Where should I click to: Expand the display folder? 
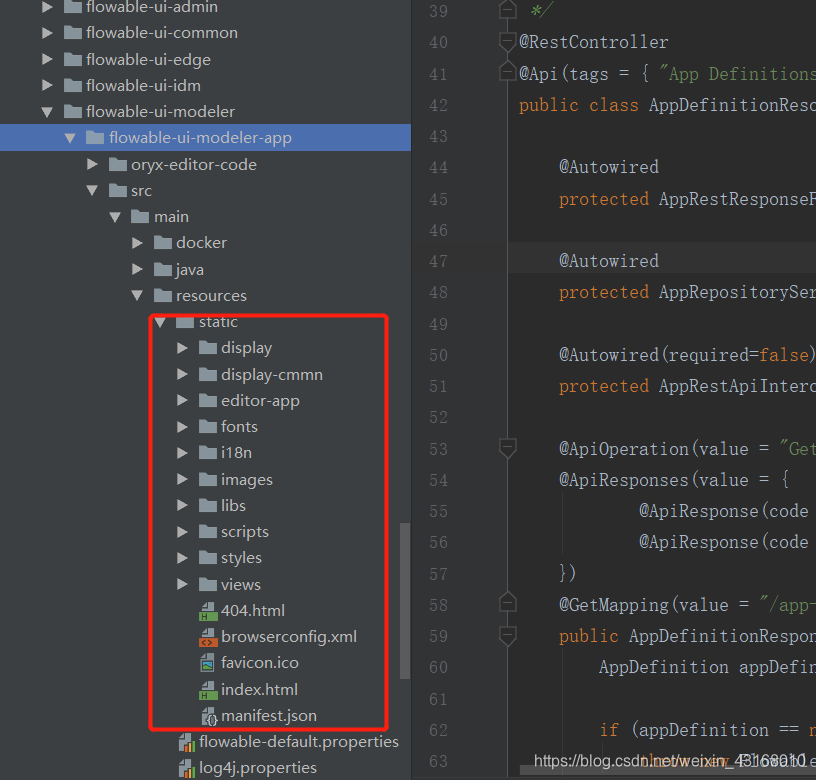(184, 348)
